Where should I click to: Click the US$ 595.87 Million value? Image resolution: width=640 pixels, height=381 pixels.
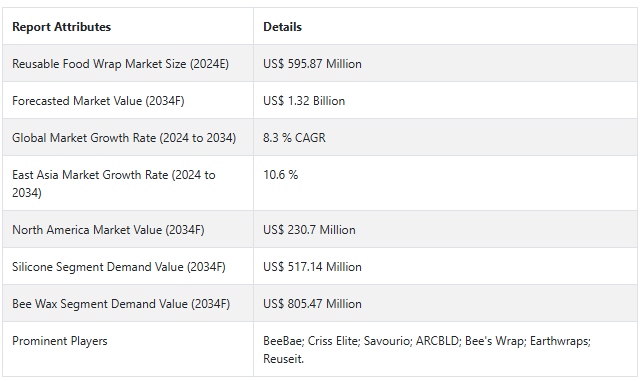(x=312, y=64)
